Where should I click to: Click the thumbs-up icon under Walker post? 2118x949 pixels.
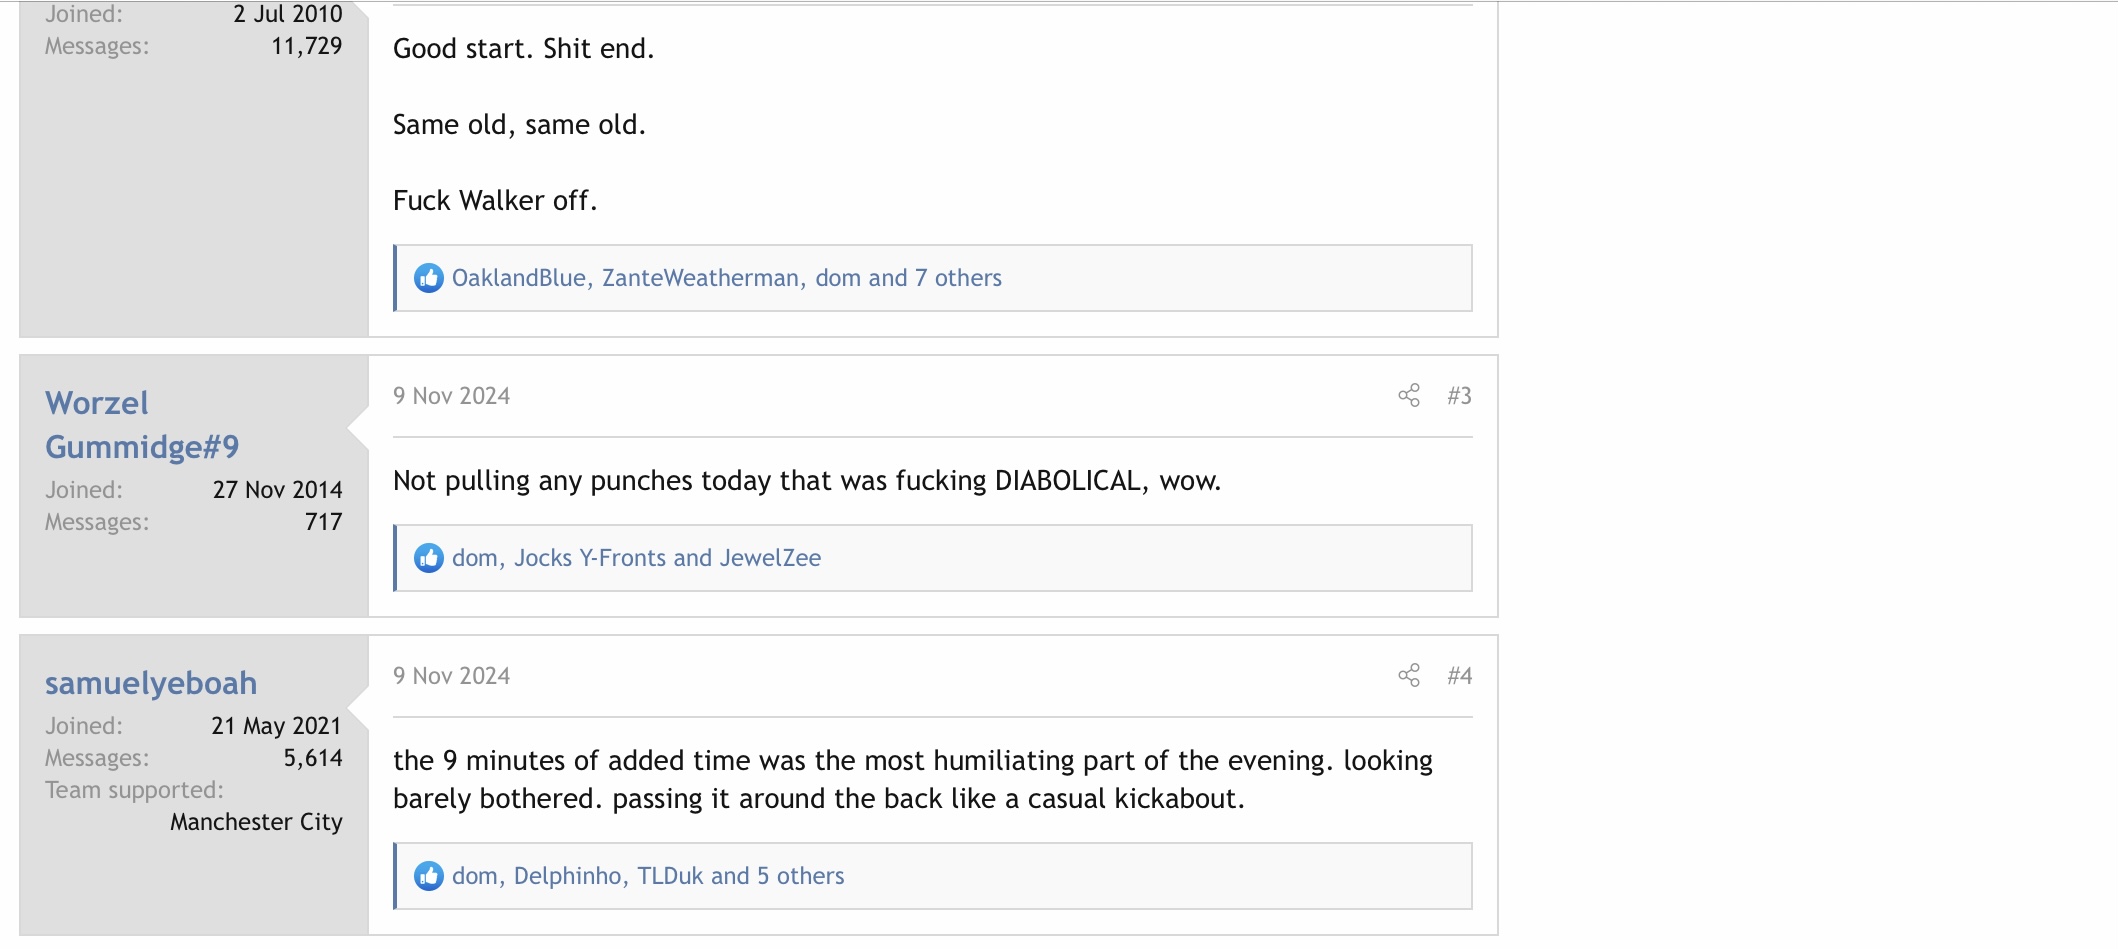point(429,278)
